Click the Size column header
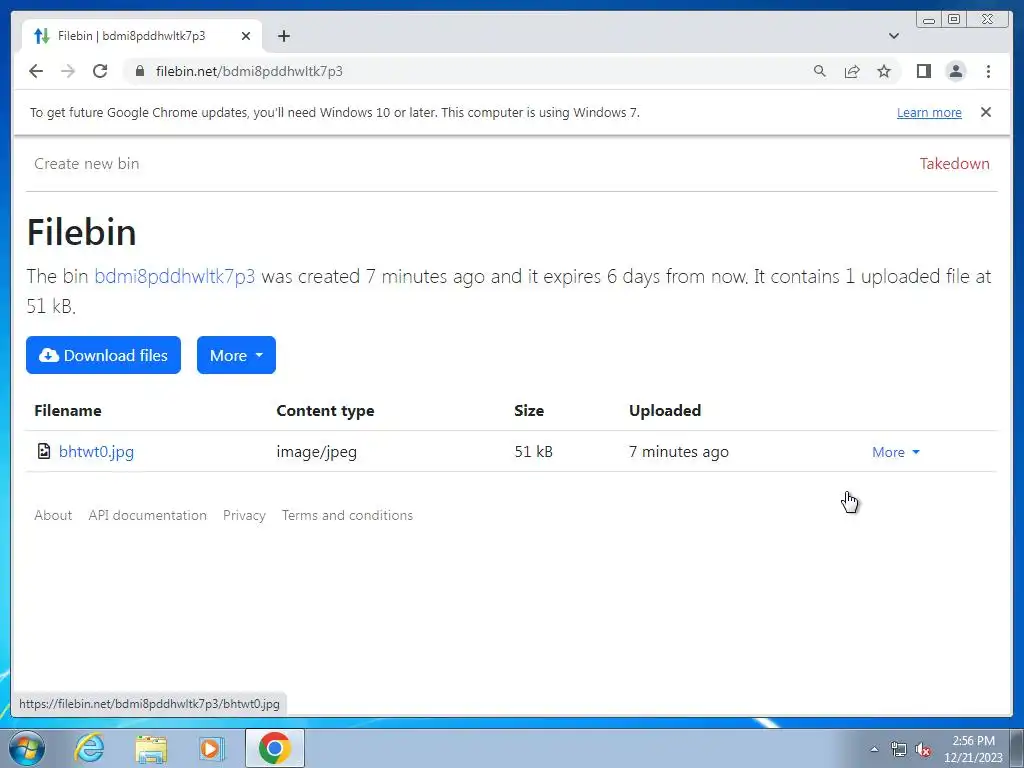 pos(529,410)
